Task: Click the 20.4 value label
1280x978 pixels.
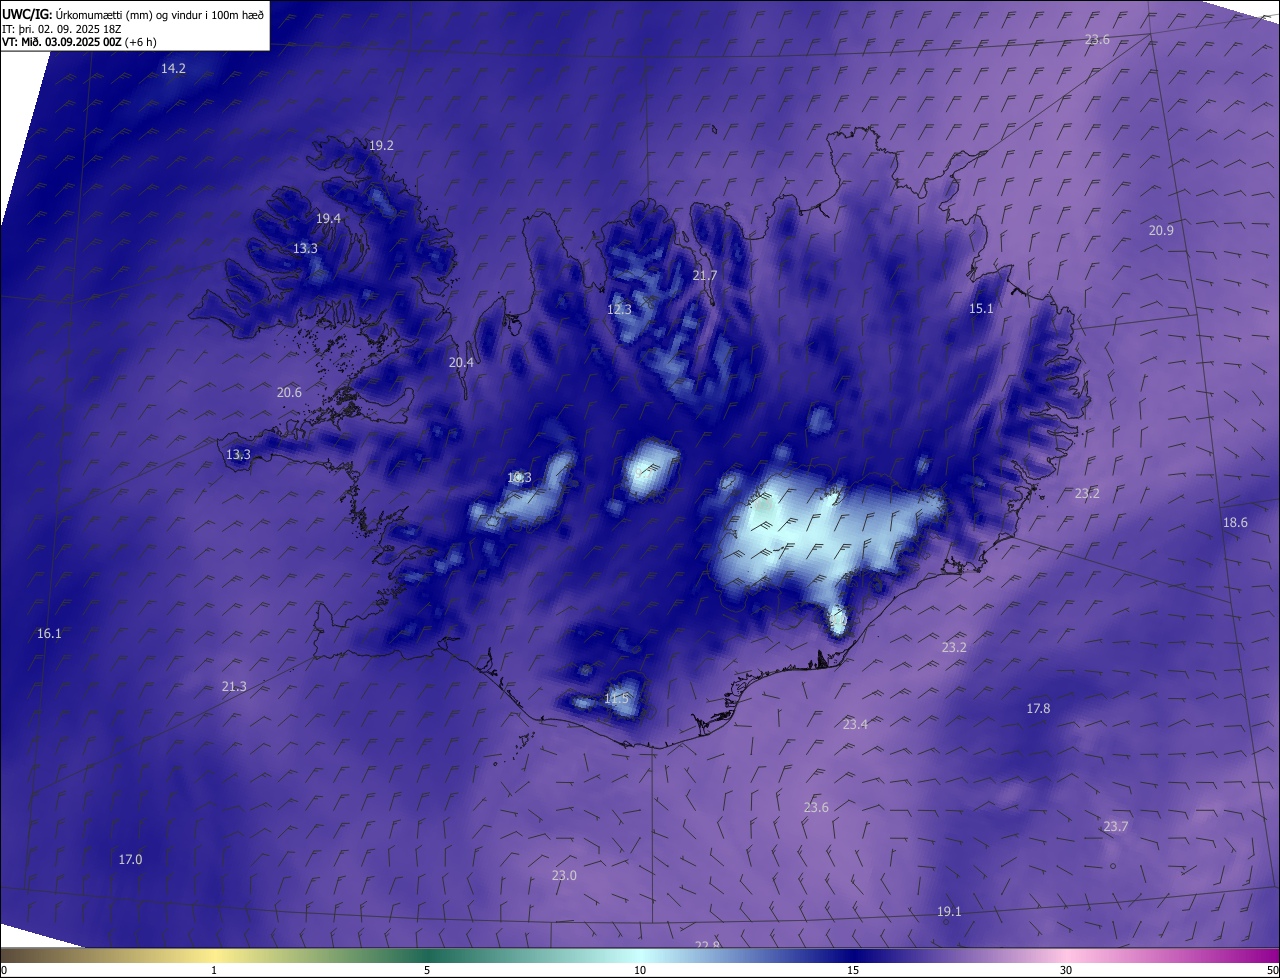Action: pos(461,362)
